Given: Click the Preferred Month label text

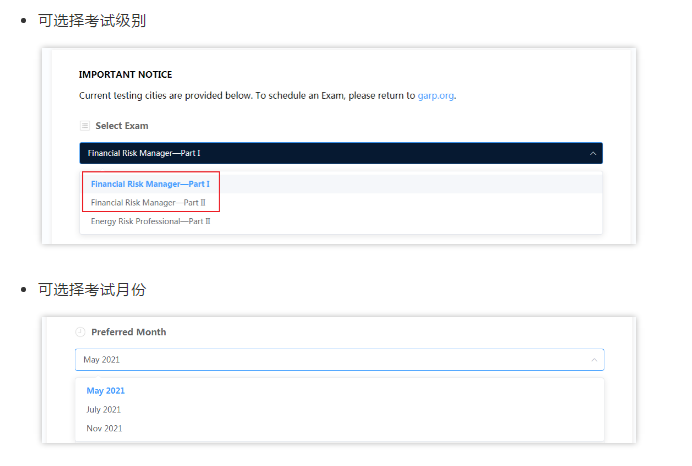Looking at the screenshot, I should [128, 332].
